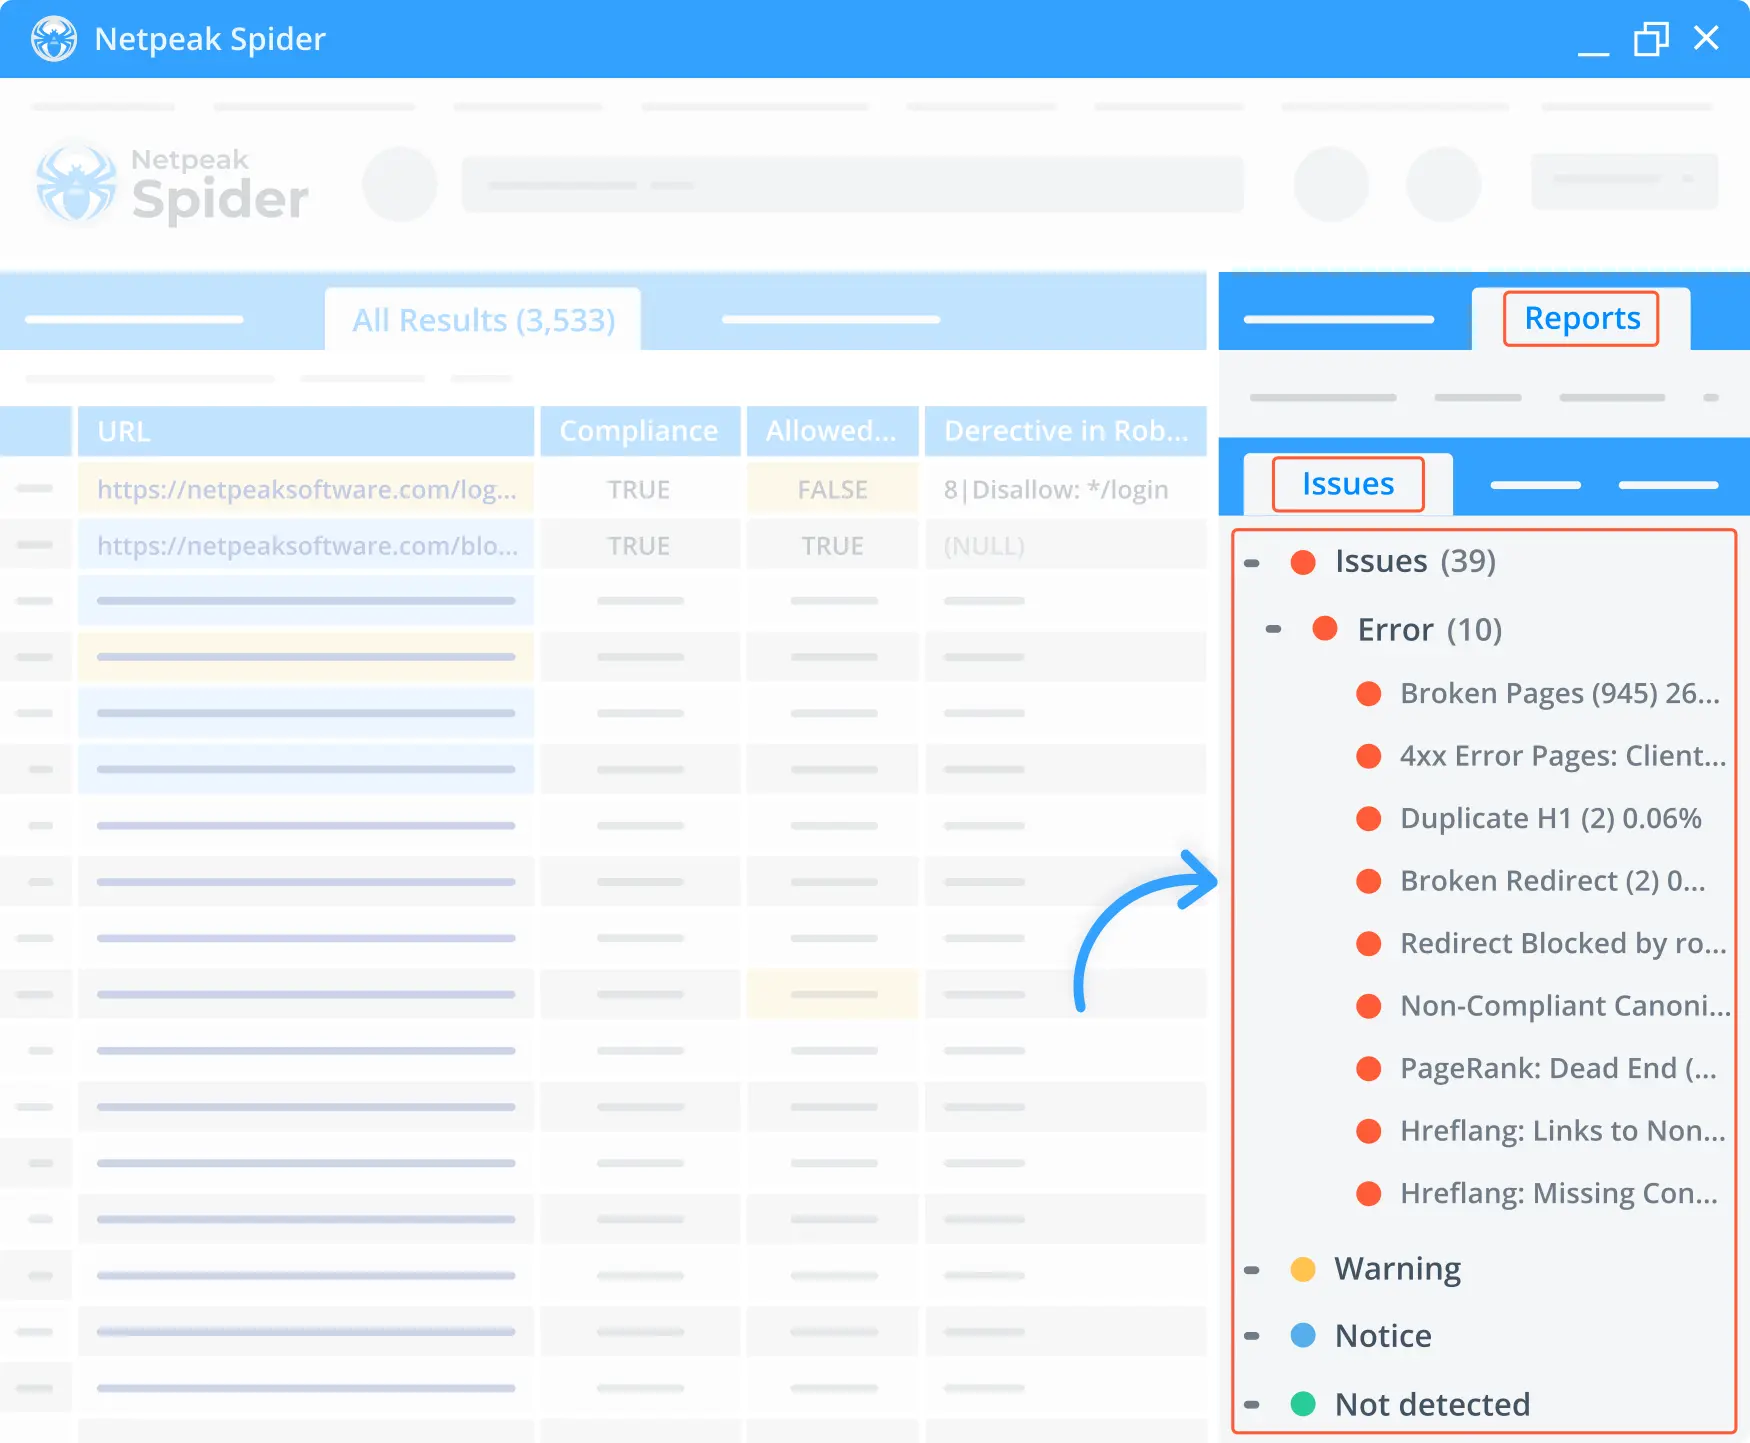Screen dimensions: 1750x1443
Task: Click the Allowed... column header
Action: [x=832, y=431]
